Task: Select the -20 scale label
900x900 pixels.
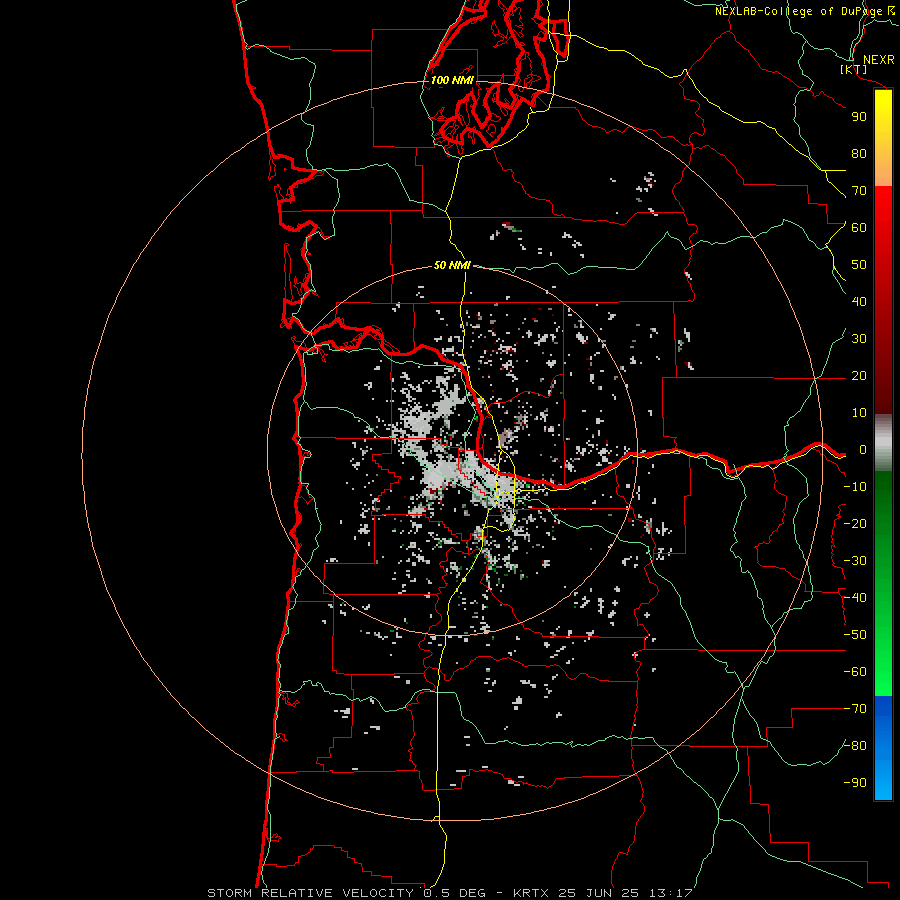Action: [855, 524]
